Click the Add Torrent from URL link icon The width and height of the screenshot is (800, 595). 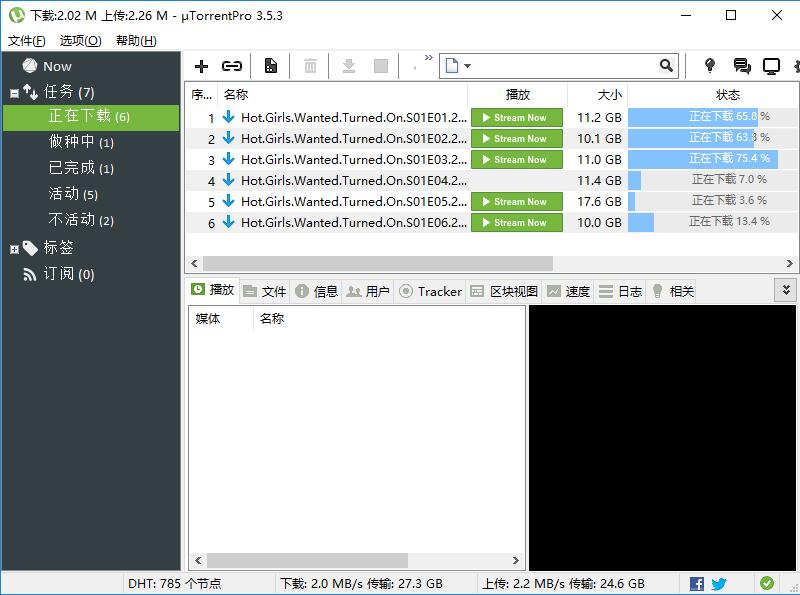pyautogui.click(x=232, y=66)
